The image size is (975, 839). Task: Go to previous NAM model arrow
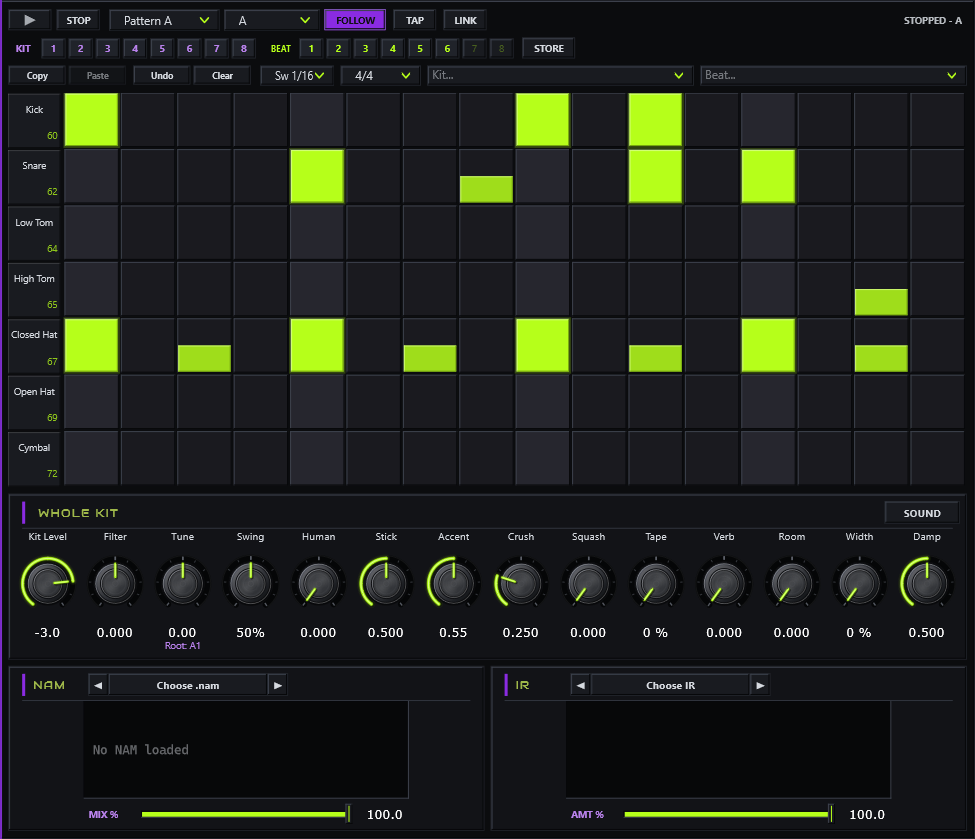tap(98, 685)
